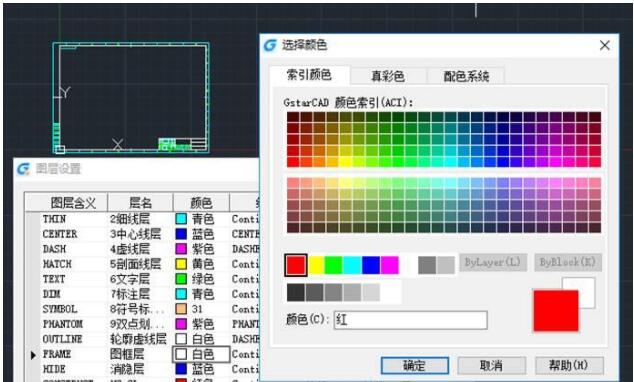Click the 2细线层 layer name cell
The width and height of the screenshot is (634, 382).
(x=130, y=219)
